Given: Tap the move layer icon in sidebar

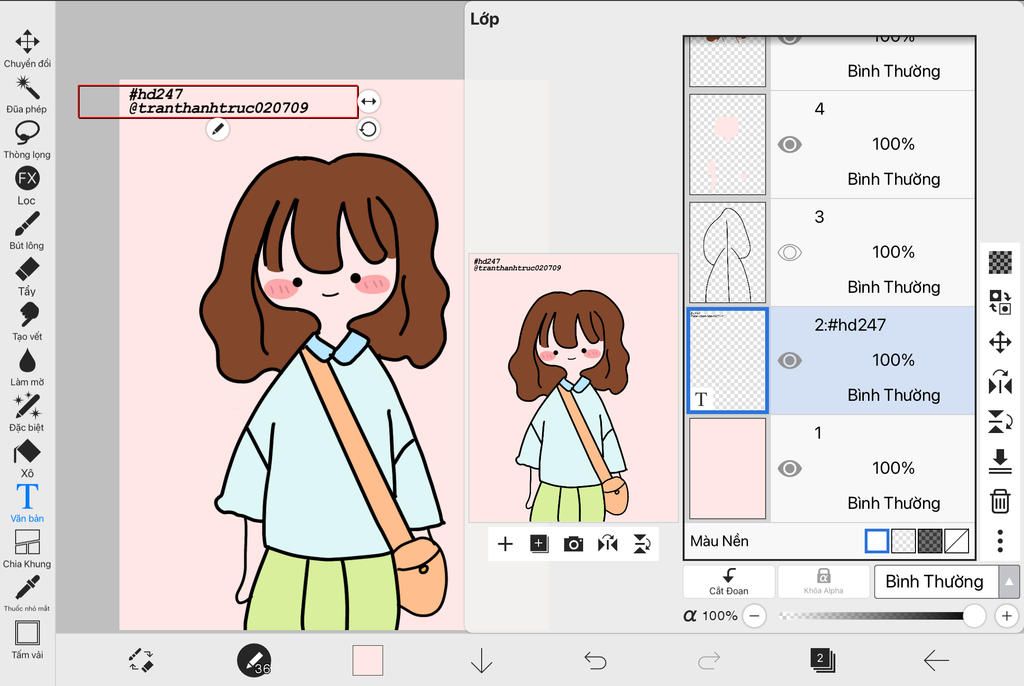Looking at the screenshot, I should [x=1000, y=342].
